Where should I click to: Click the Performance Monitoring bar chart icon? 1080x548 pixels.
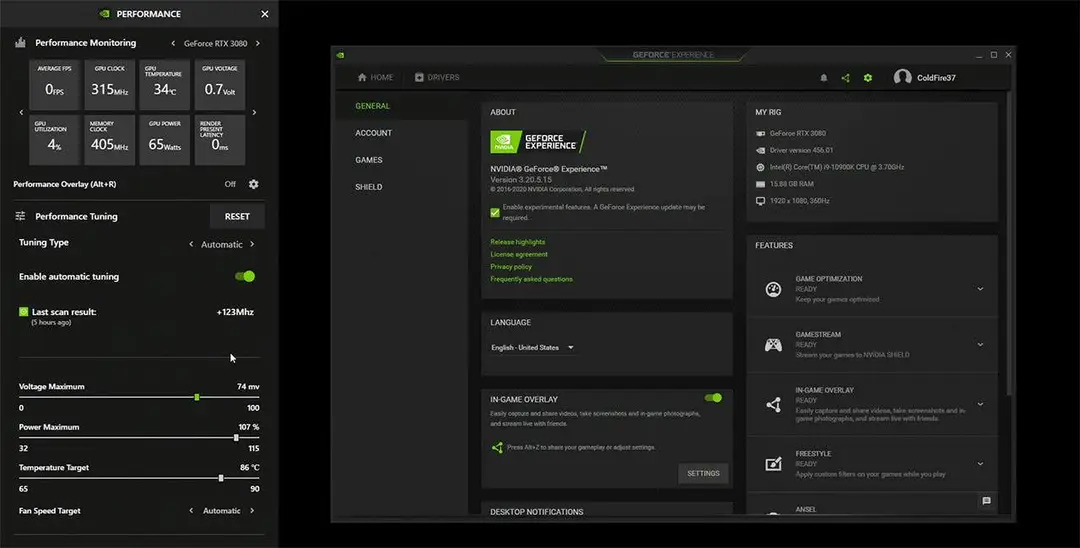tap(20, 43)
